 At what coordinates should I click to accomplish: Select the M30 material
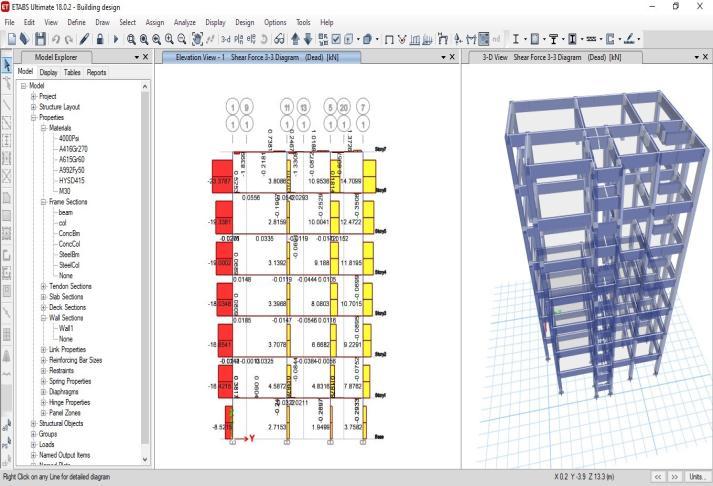65,191
